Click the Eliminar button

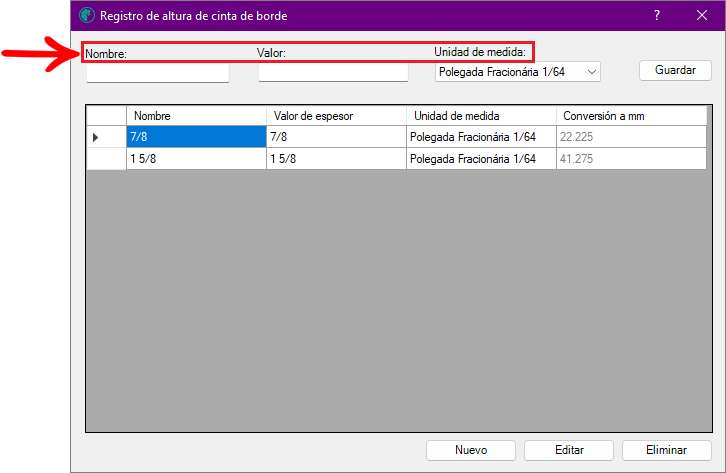667,450
